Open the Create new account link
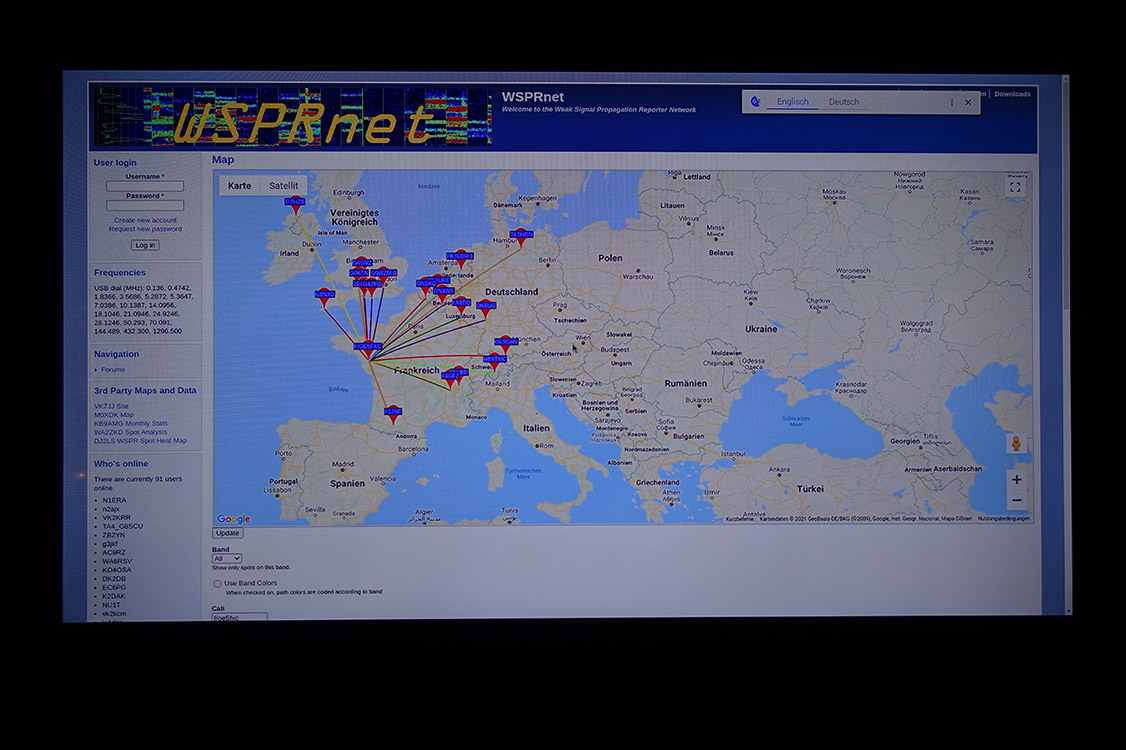 pos(145,221)
